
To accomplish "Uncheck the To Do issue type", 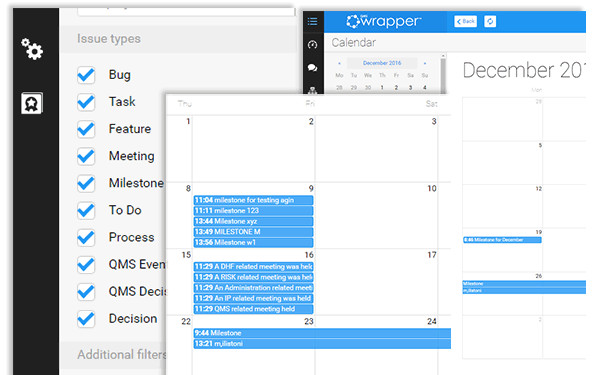I will (86, 210).
